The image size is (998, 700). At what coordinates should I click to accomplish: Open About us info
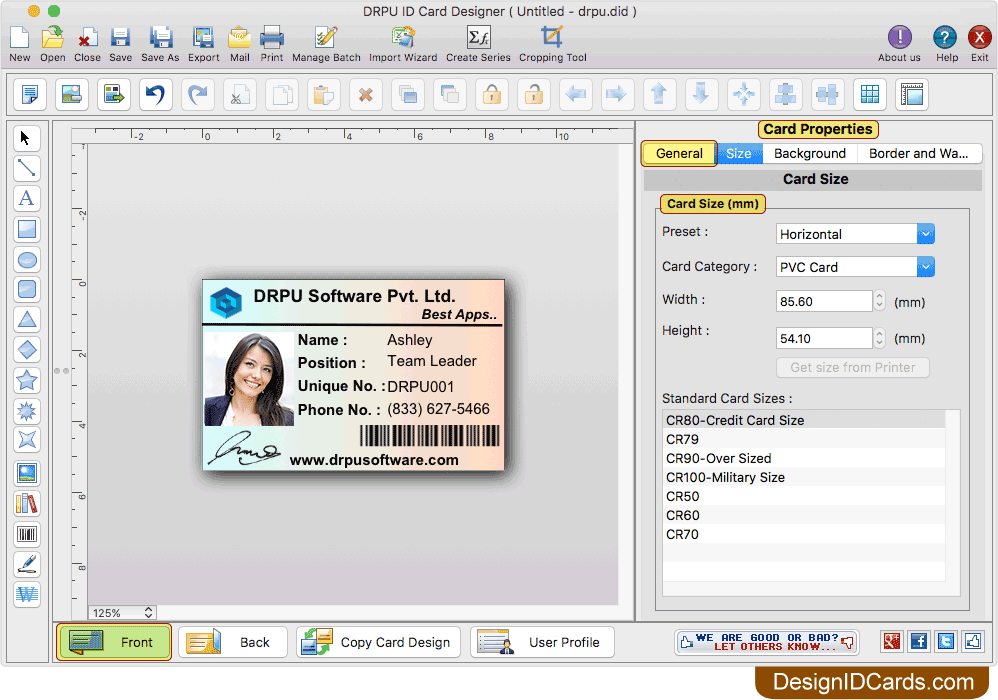point(899,44)
